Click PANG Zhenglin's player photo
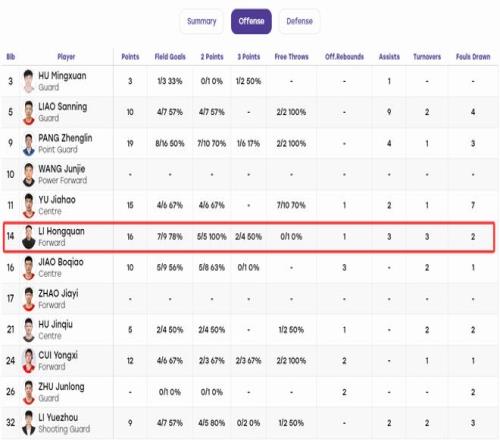500x440 pixels. coord(29,144)
